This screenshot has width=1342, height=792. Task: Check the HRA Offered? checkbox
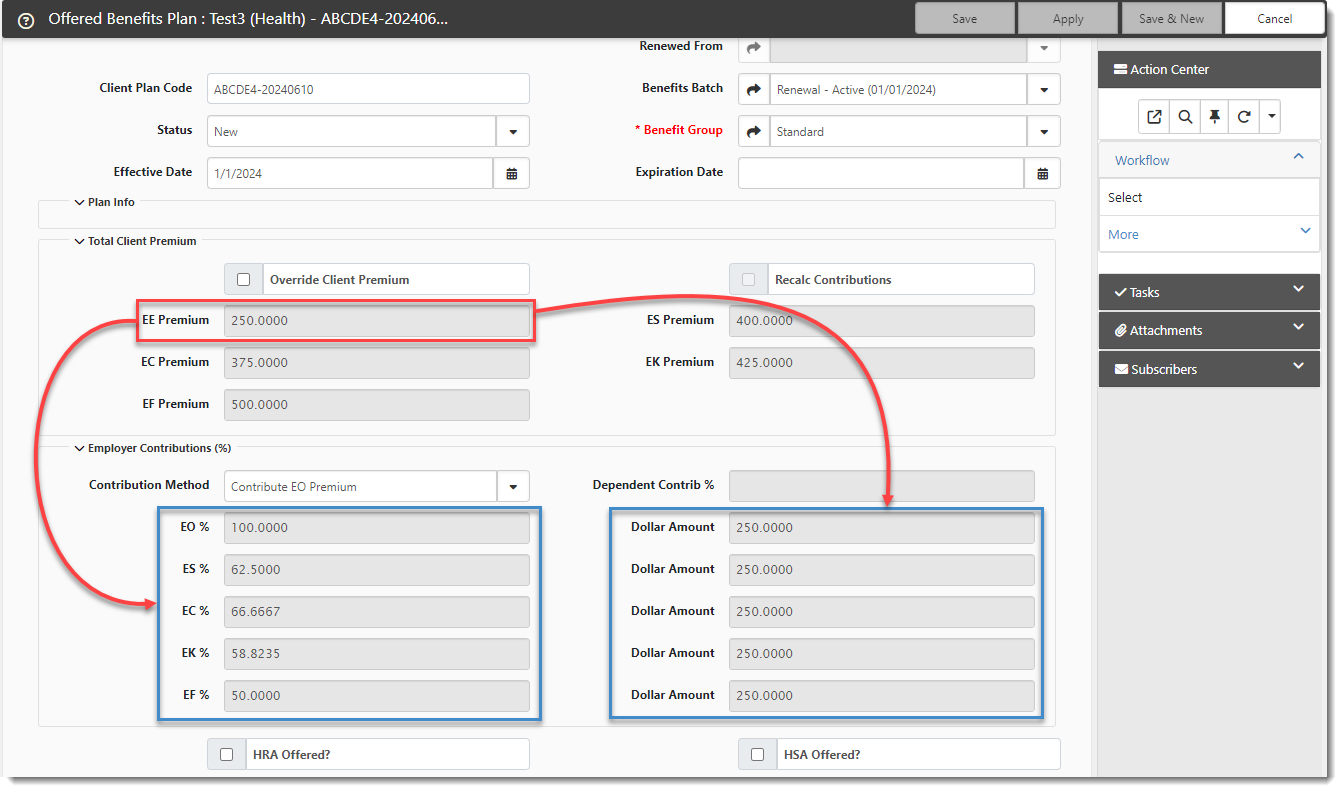pyautogui.click(x=226, y=755)
